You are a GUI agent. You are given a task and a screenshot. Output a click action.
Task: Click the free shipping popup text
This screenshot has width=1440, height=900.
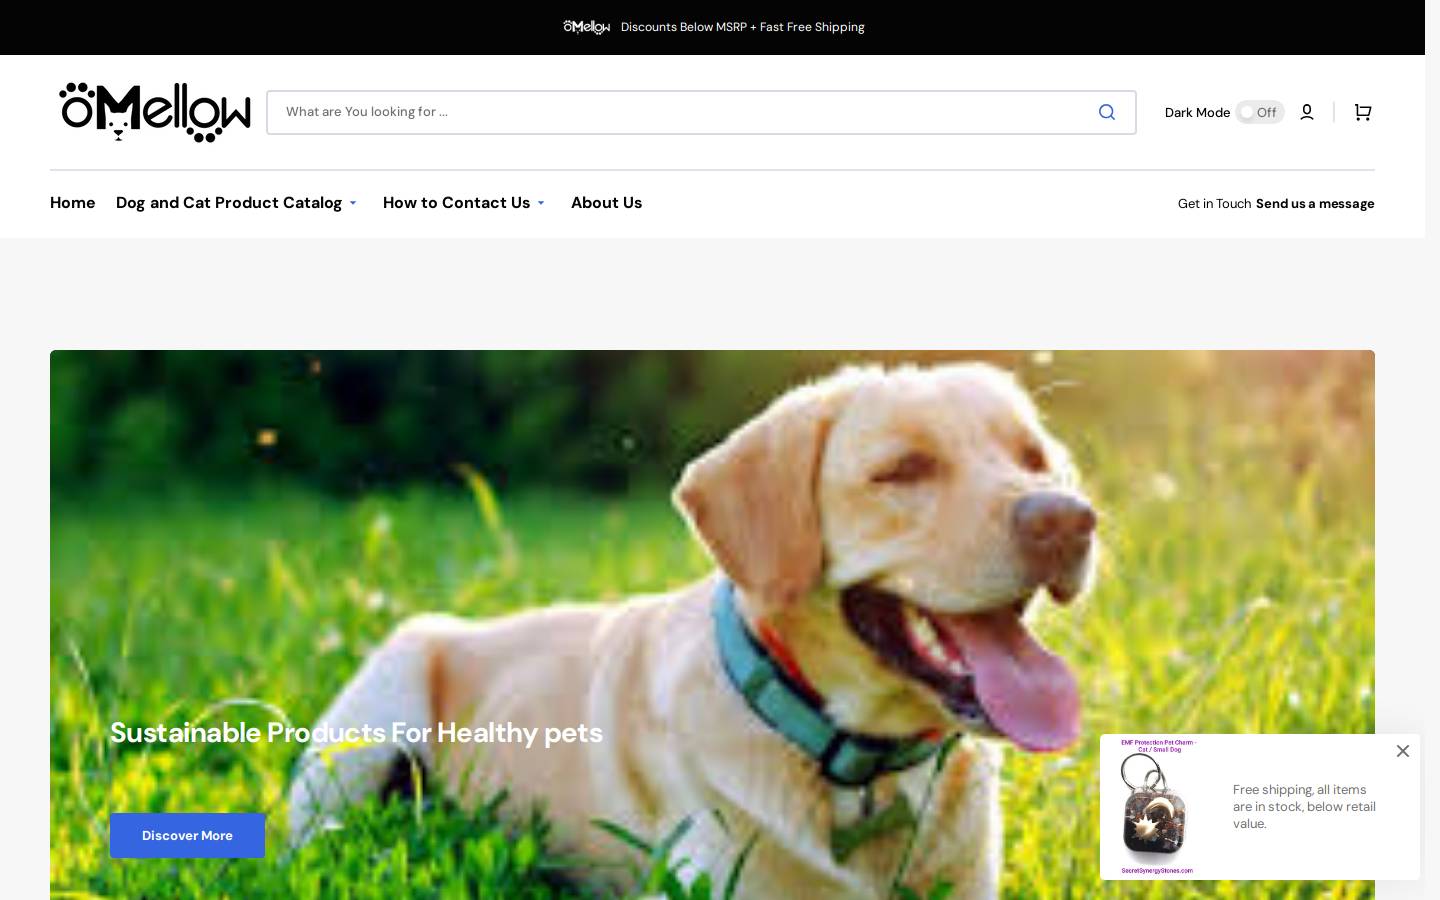coord(1304,806)
